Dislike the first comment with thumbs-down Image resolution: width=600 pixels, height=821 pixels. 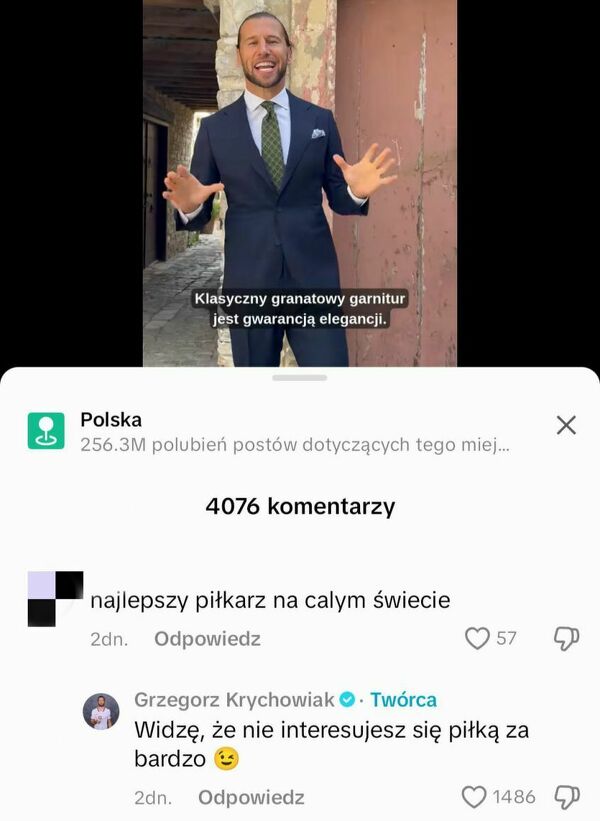click(566, 639)
